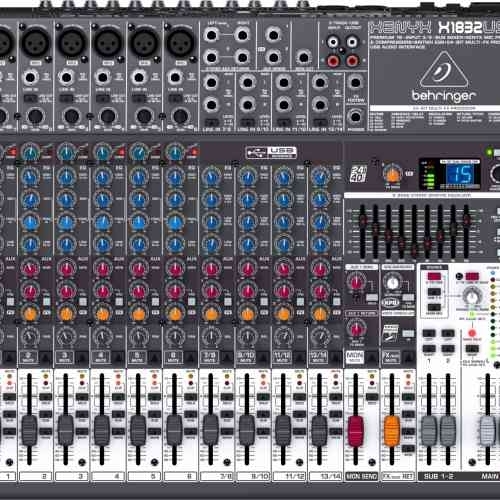Click the white XPQ surround knob
The height and width of the screenshot is (500, 500).
pyautogui.click(x=393, y=283)
